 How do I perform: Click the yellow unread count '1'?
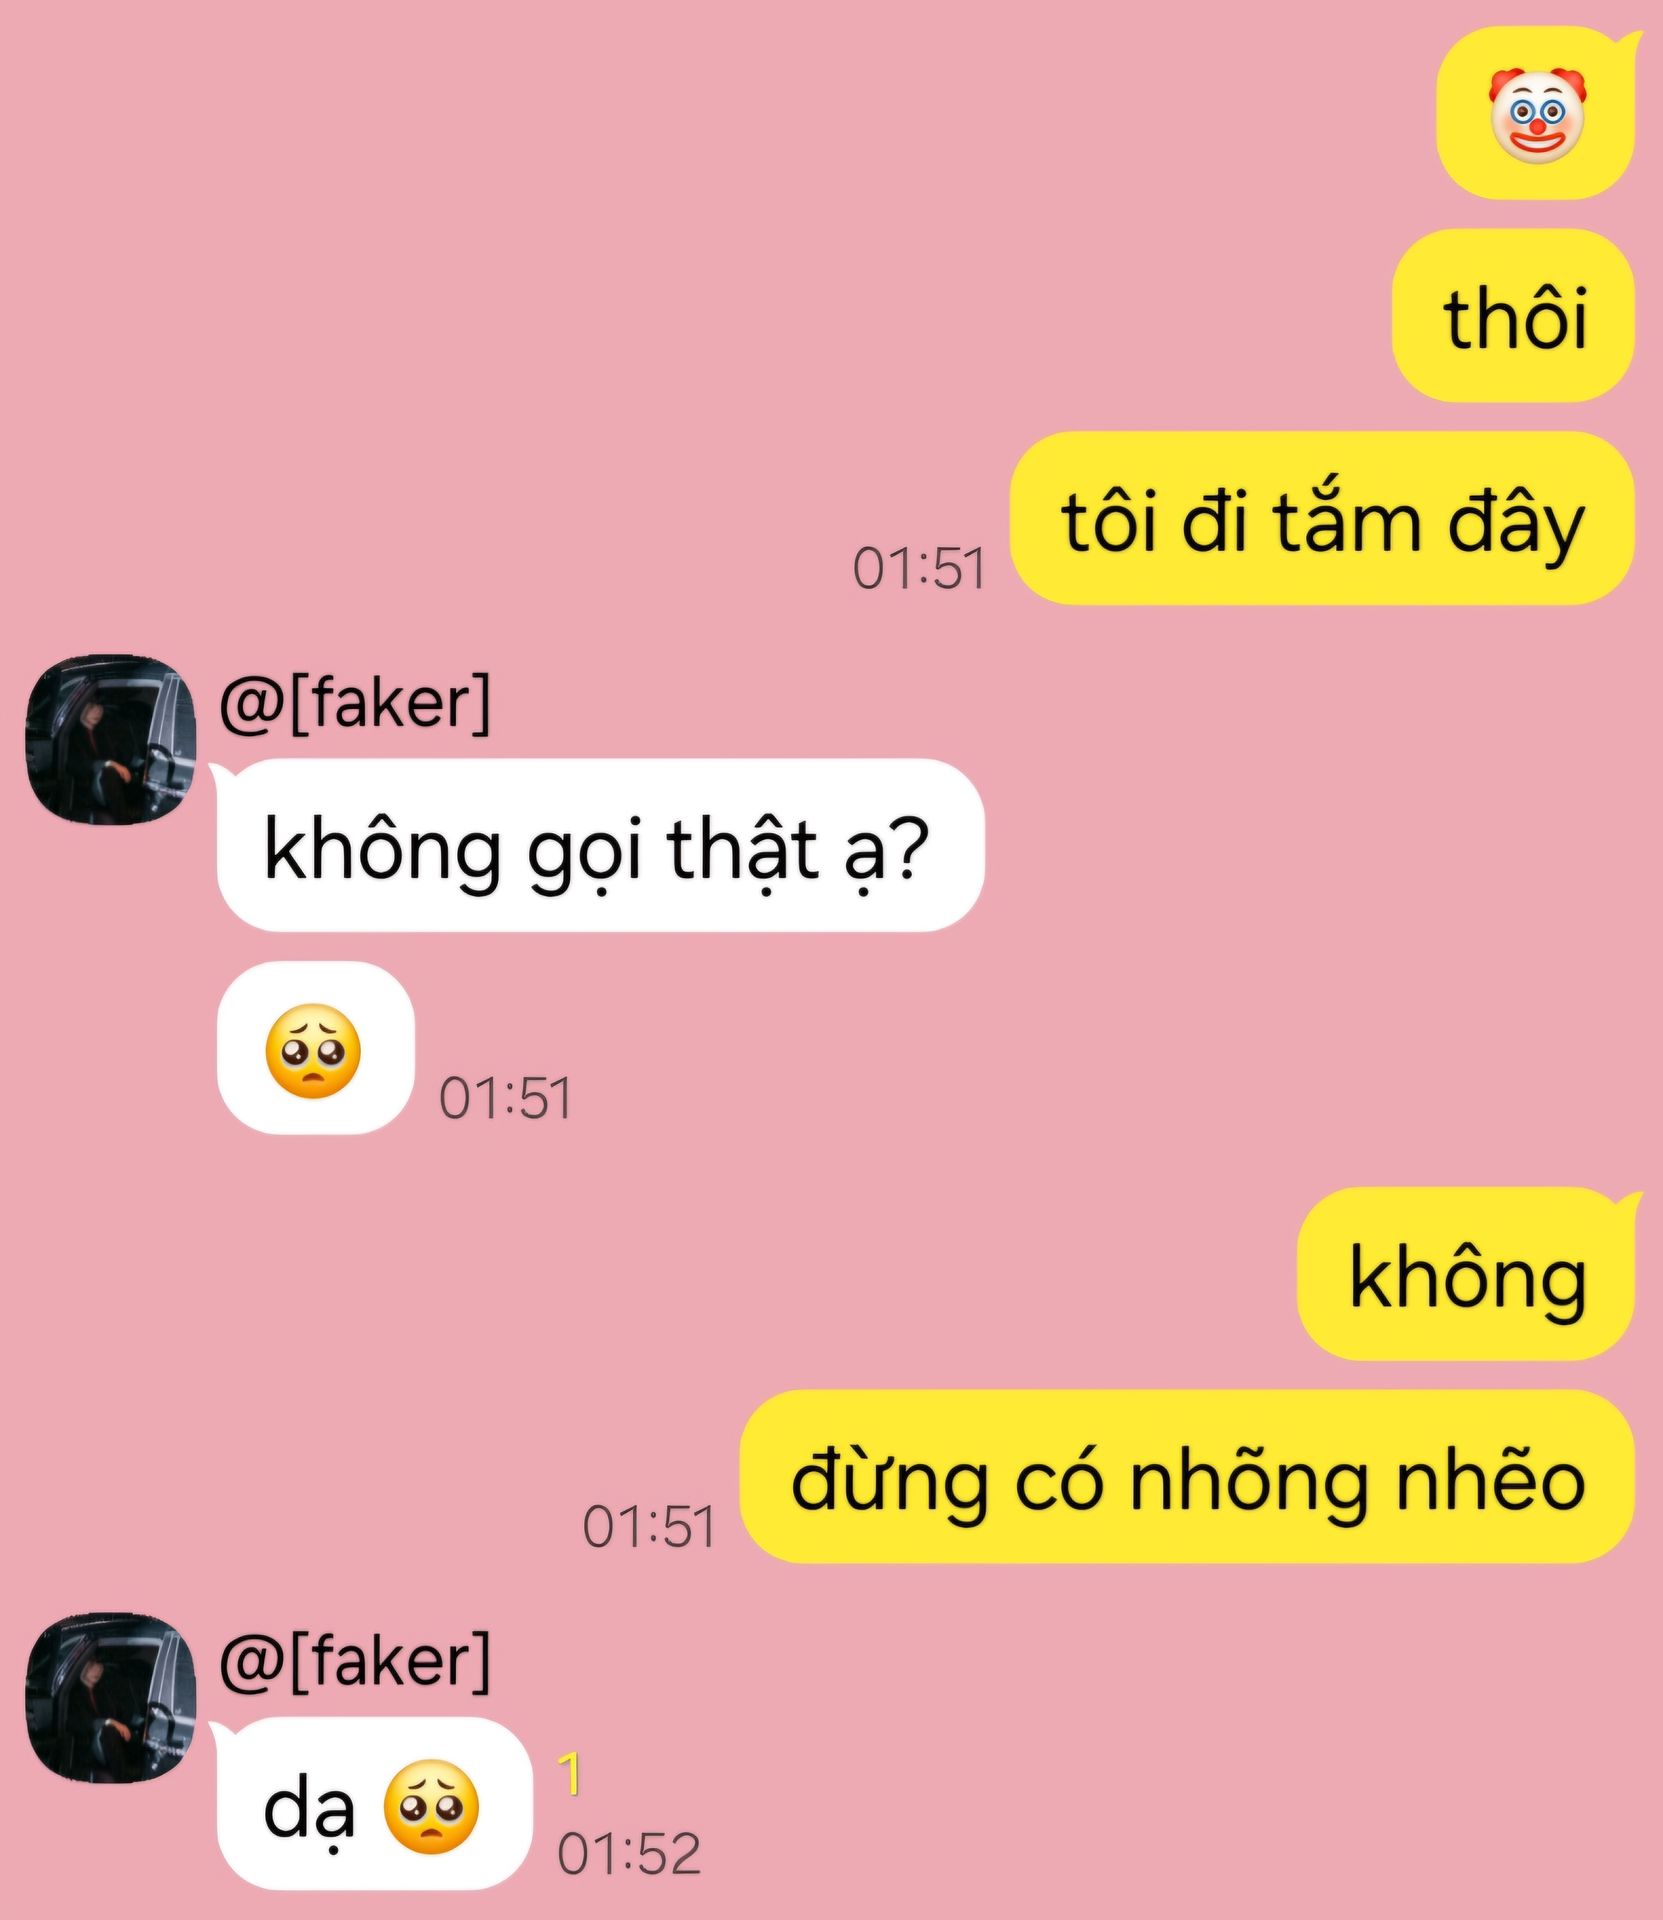click(569, 1774)
